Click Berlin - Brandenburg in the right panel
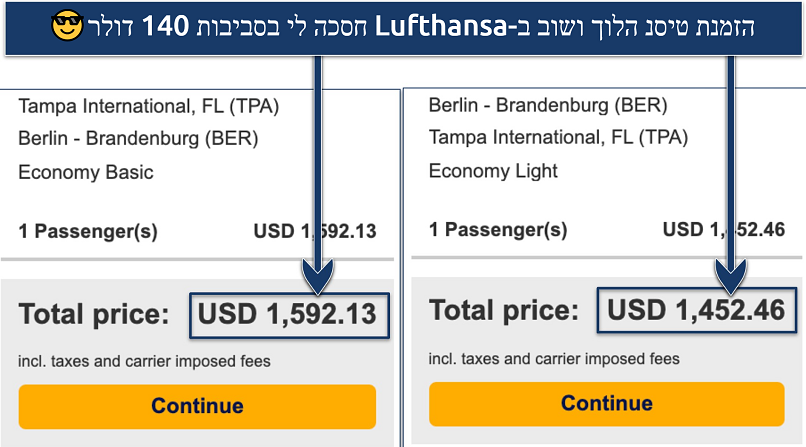This screenshot has width=806, height=447. [x=548, y=105]
